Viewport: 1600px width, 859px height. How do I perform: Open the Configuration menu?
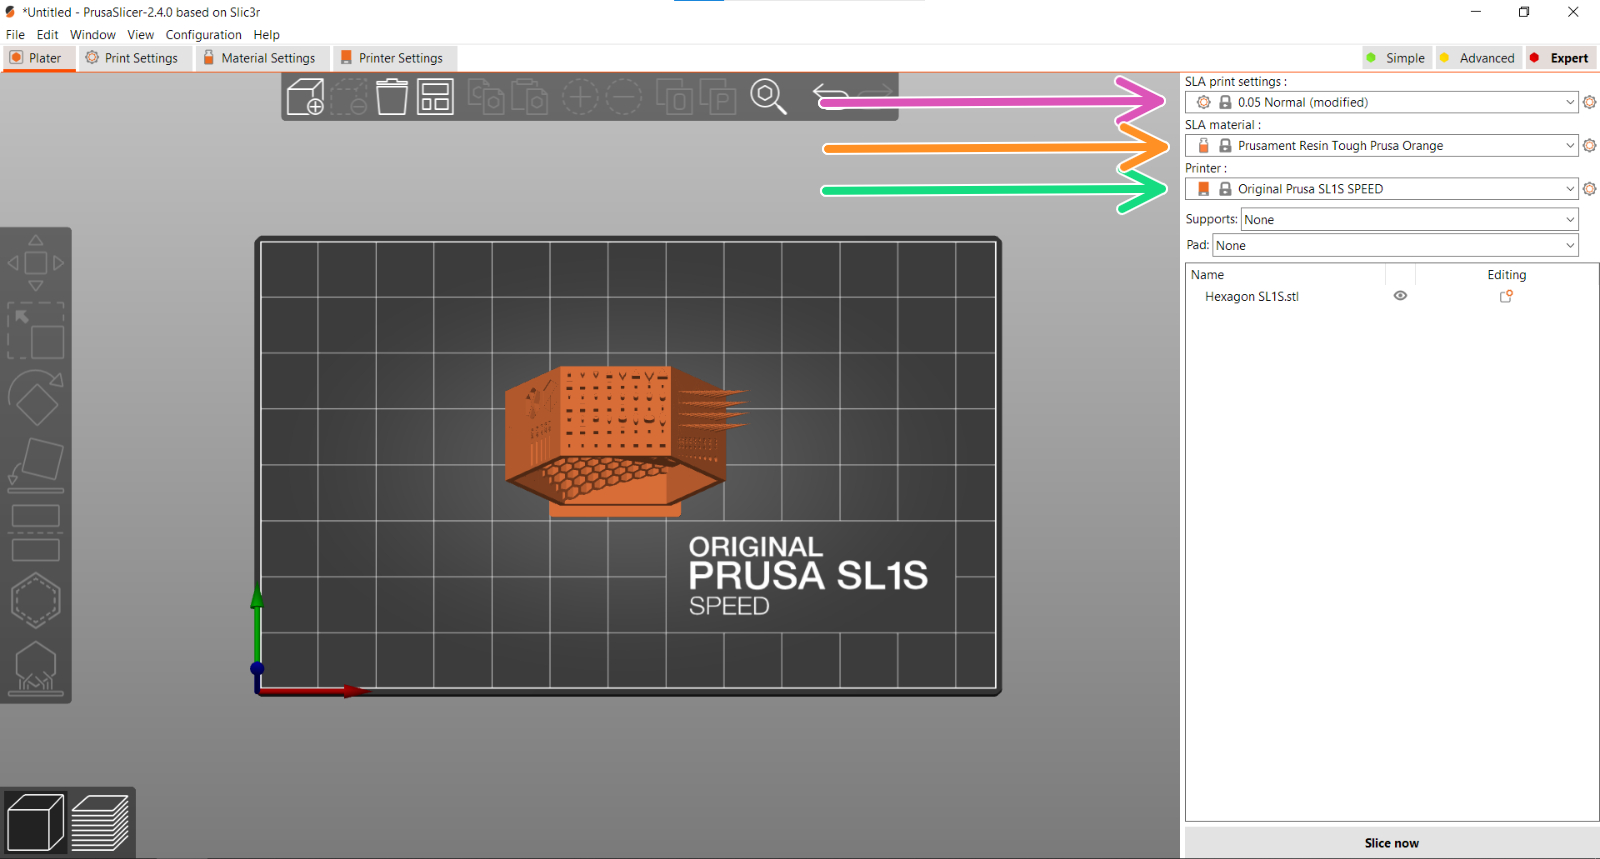[x=203, y=35]
